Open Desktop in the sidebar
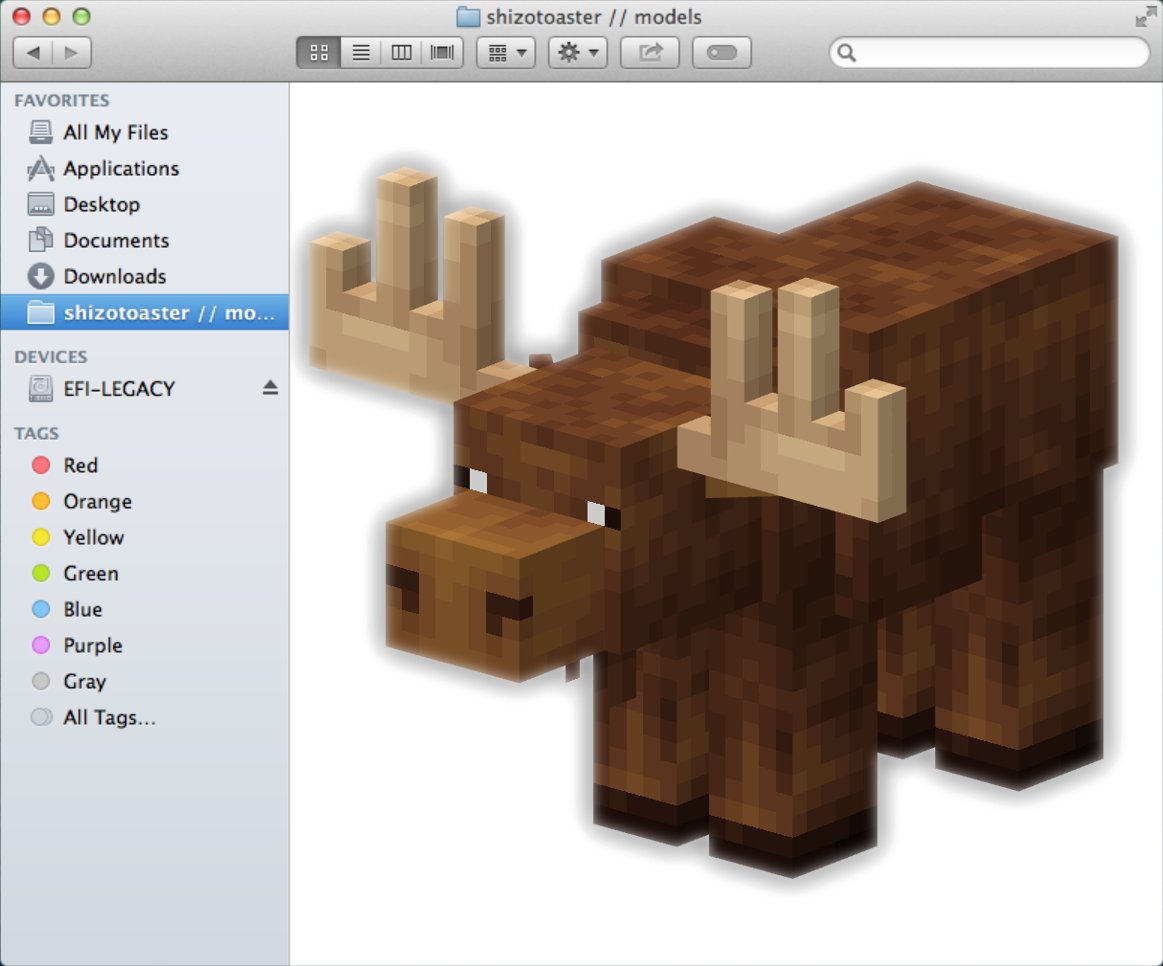 (144, 204)
